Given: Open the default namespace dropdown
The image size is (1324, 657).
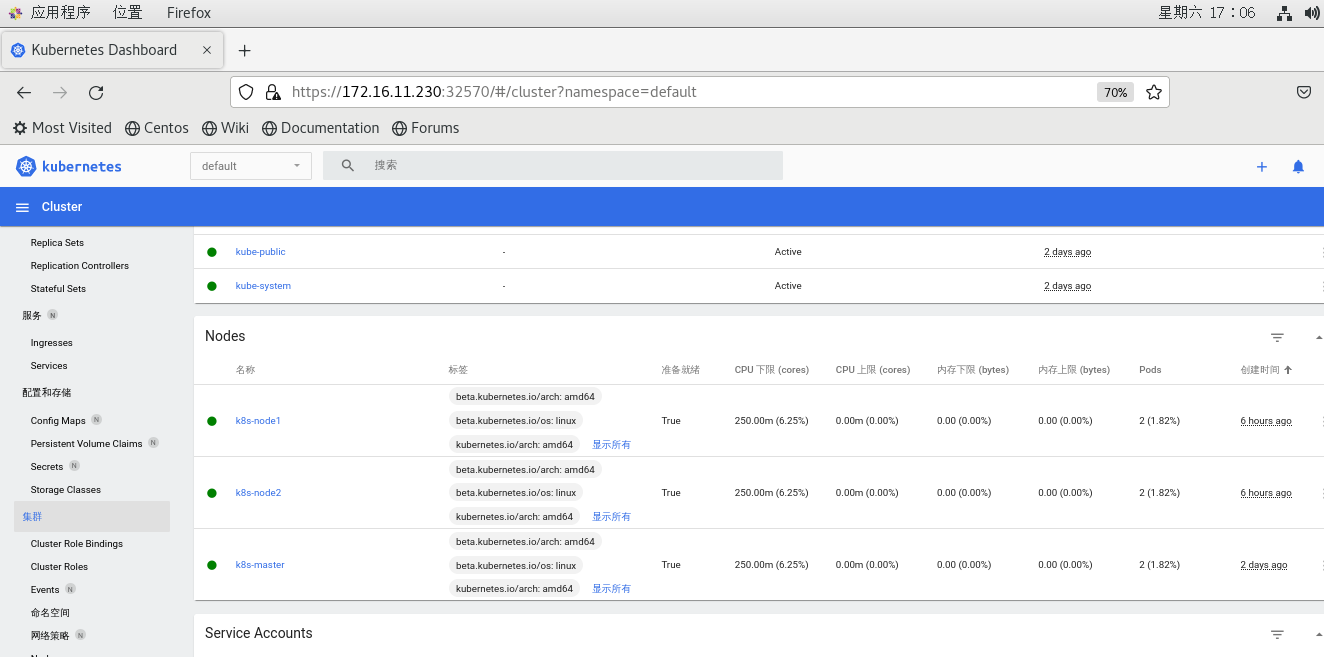Looking at the screenshot, I should pyautogui.click(x=250, y=166).
